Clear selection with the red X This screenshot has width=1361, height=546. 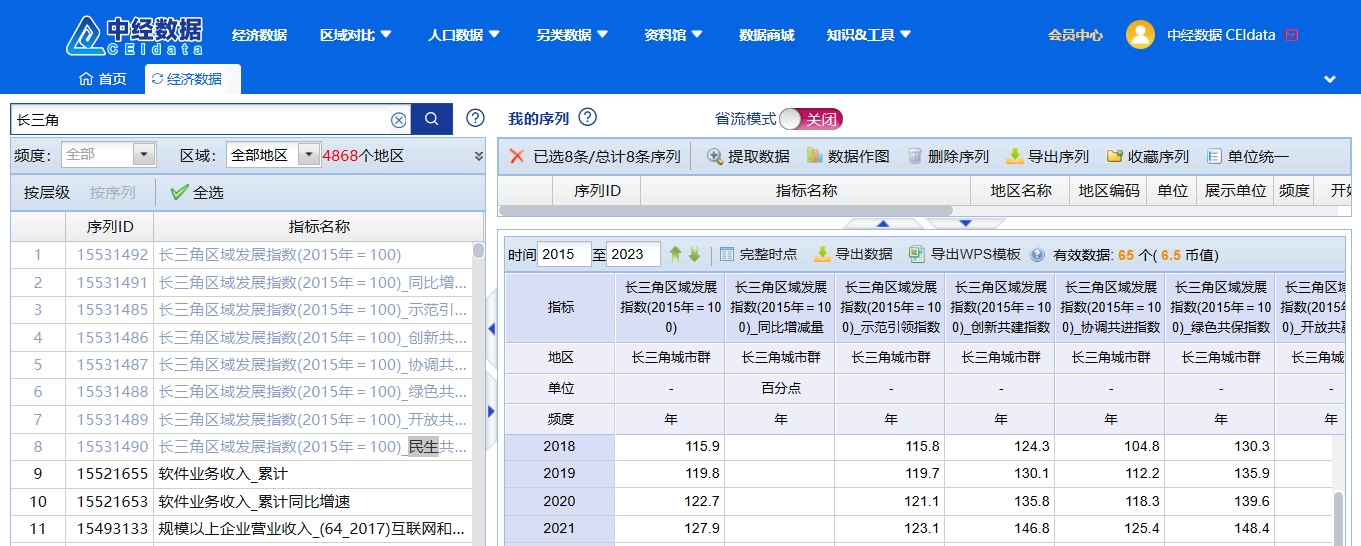[516, 157]
